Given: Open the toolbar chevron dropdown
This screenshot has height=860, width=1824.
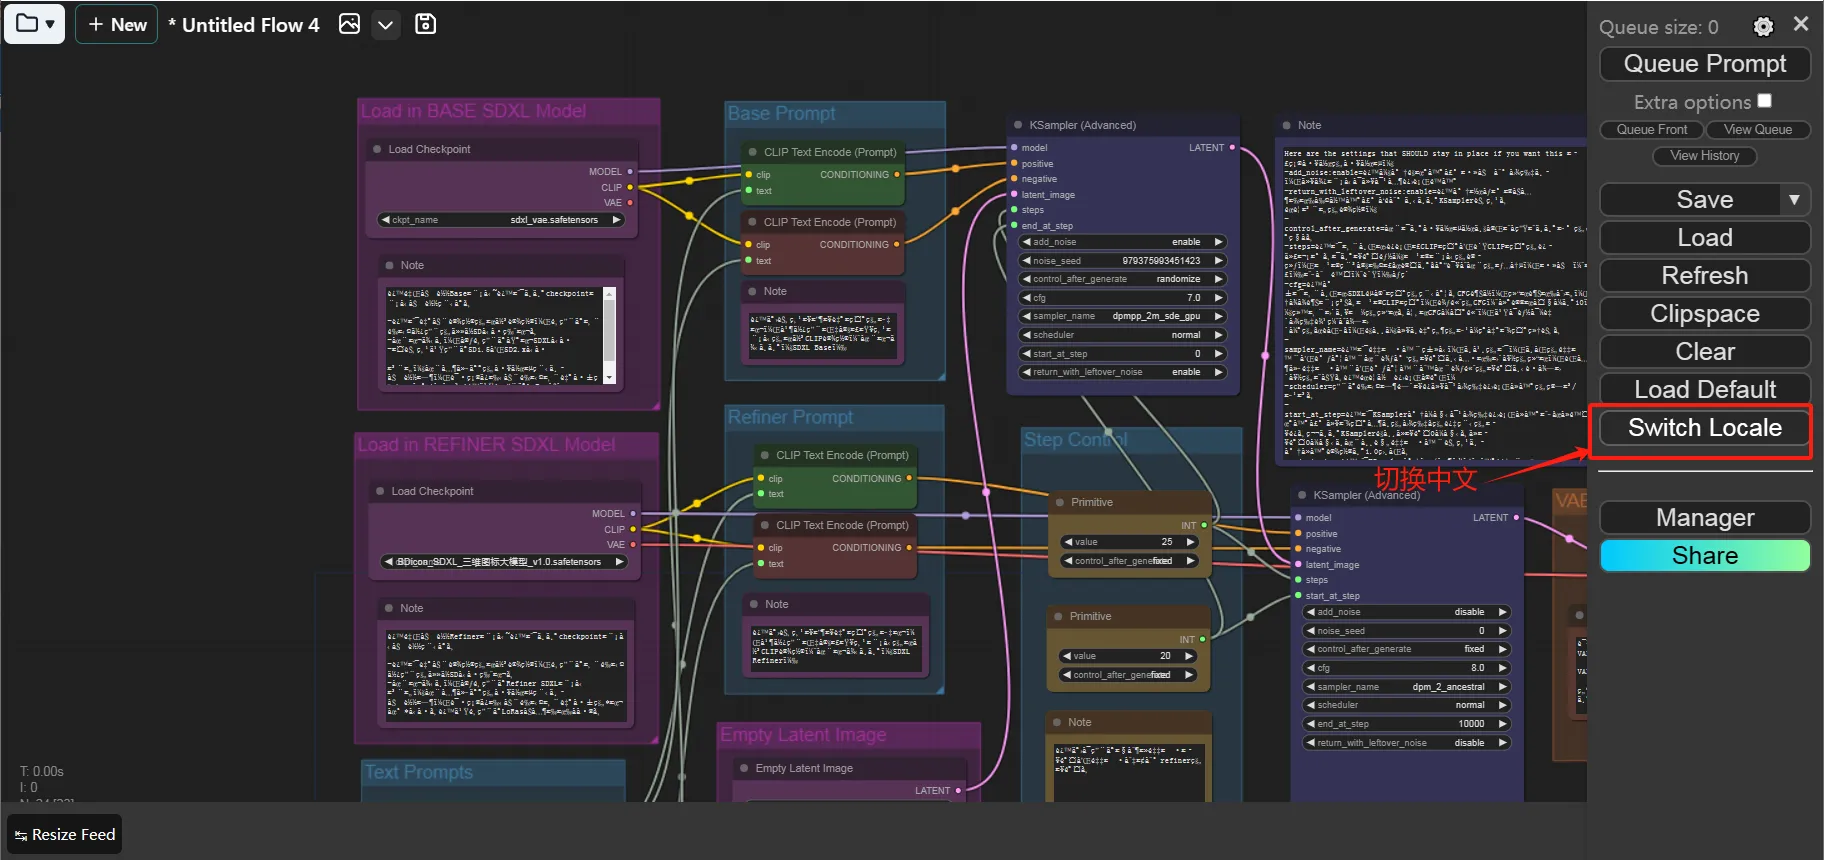Looking at the screenshot, I should [x=385, y=25].
